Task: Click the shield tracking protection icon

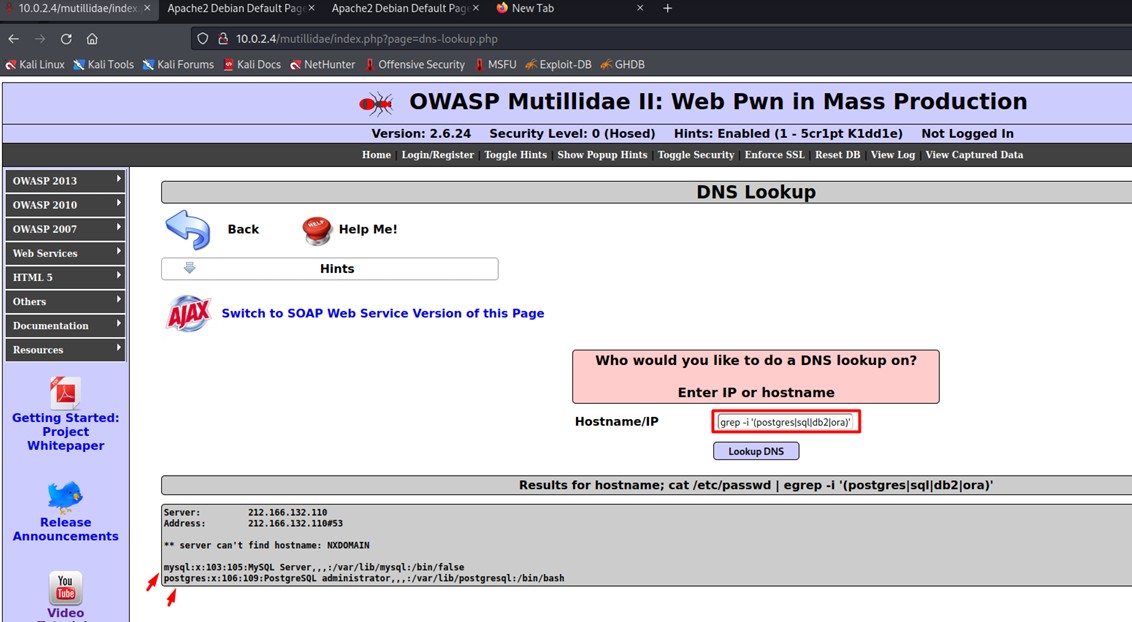Action: pyautogui.click(x=203, y=39)
